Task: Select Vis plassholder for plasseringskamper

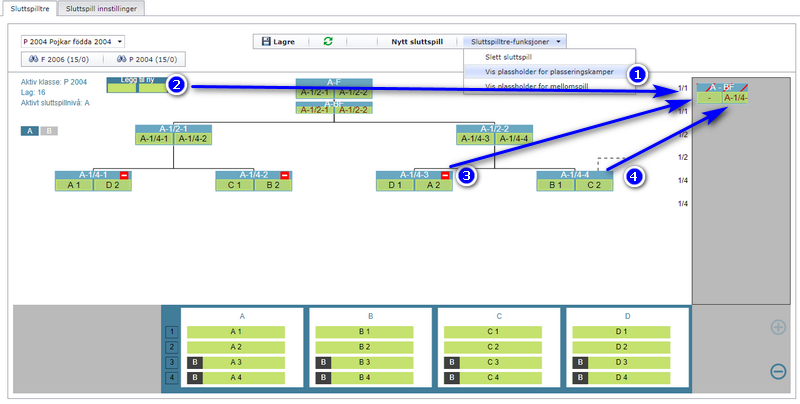Action: pyautogui.click(x=549, y=72)
